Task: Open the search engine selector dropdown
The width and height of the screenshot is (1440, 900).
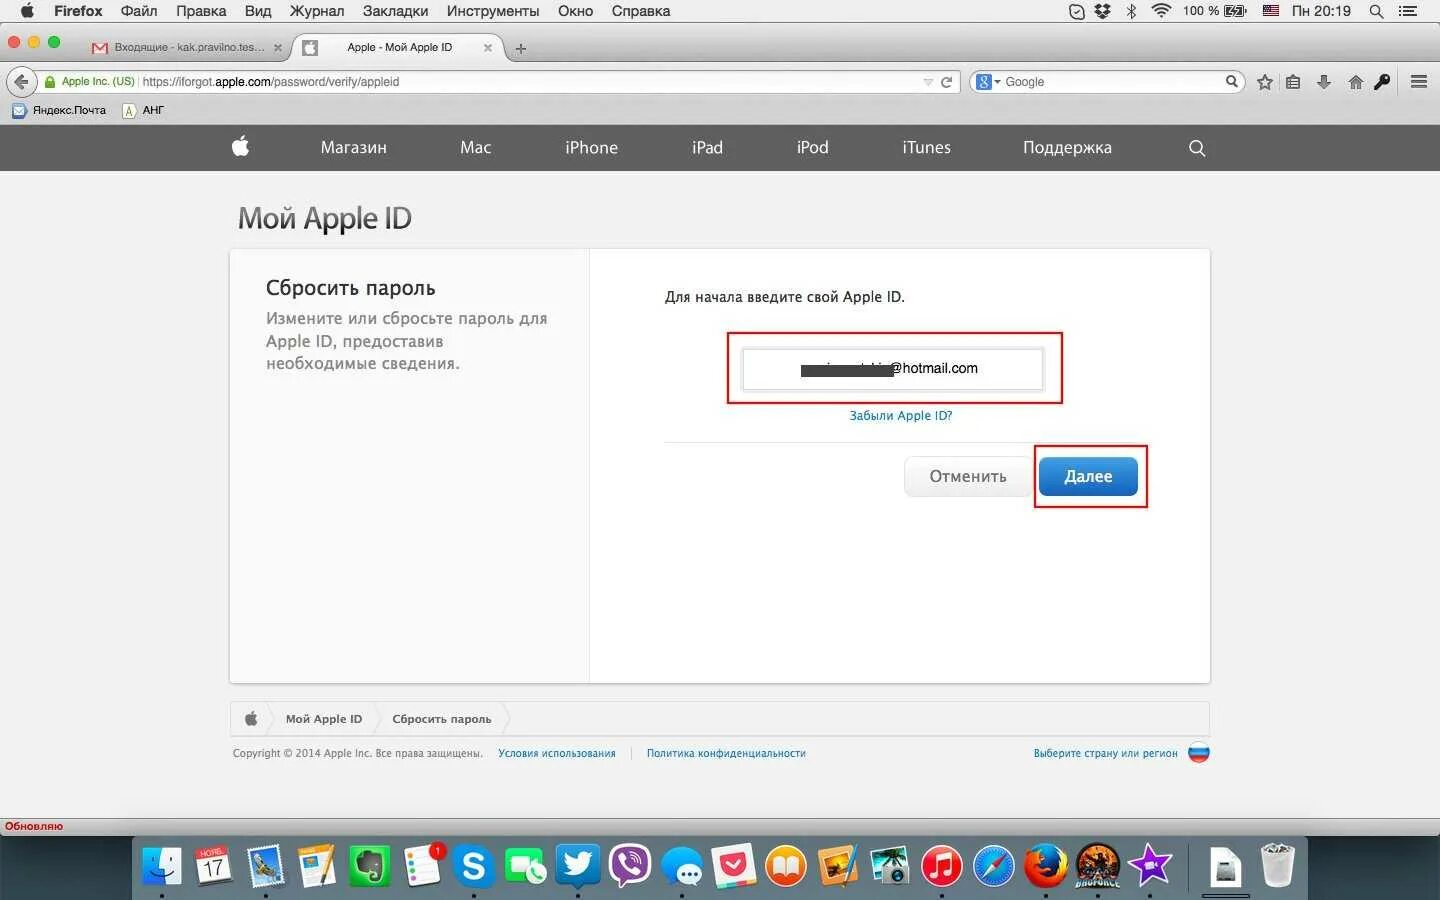Action: [987, 82]
